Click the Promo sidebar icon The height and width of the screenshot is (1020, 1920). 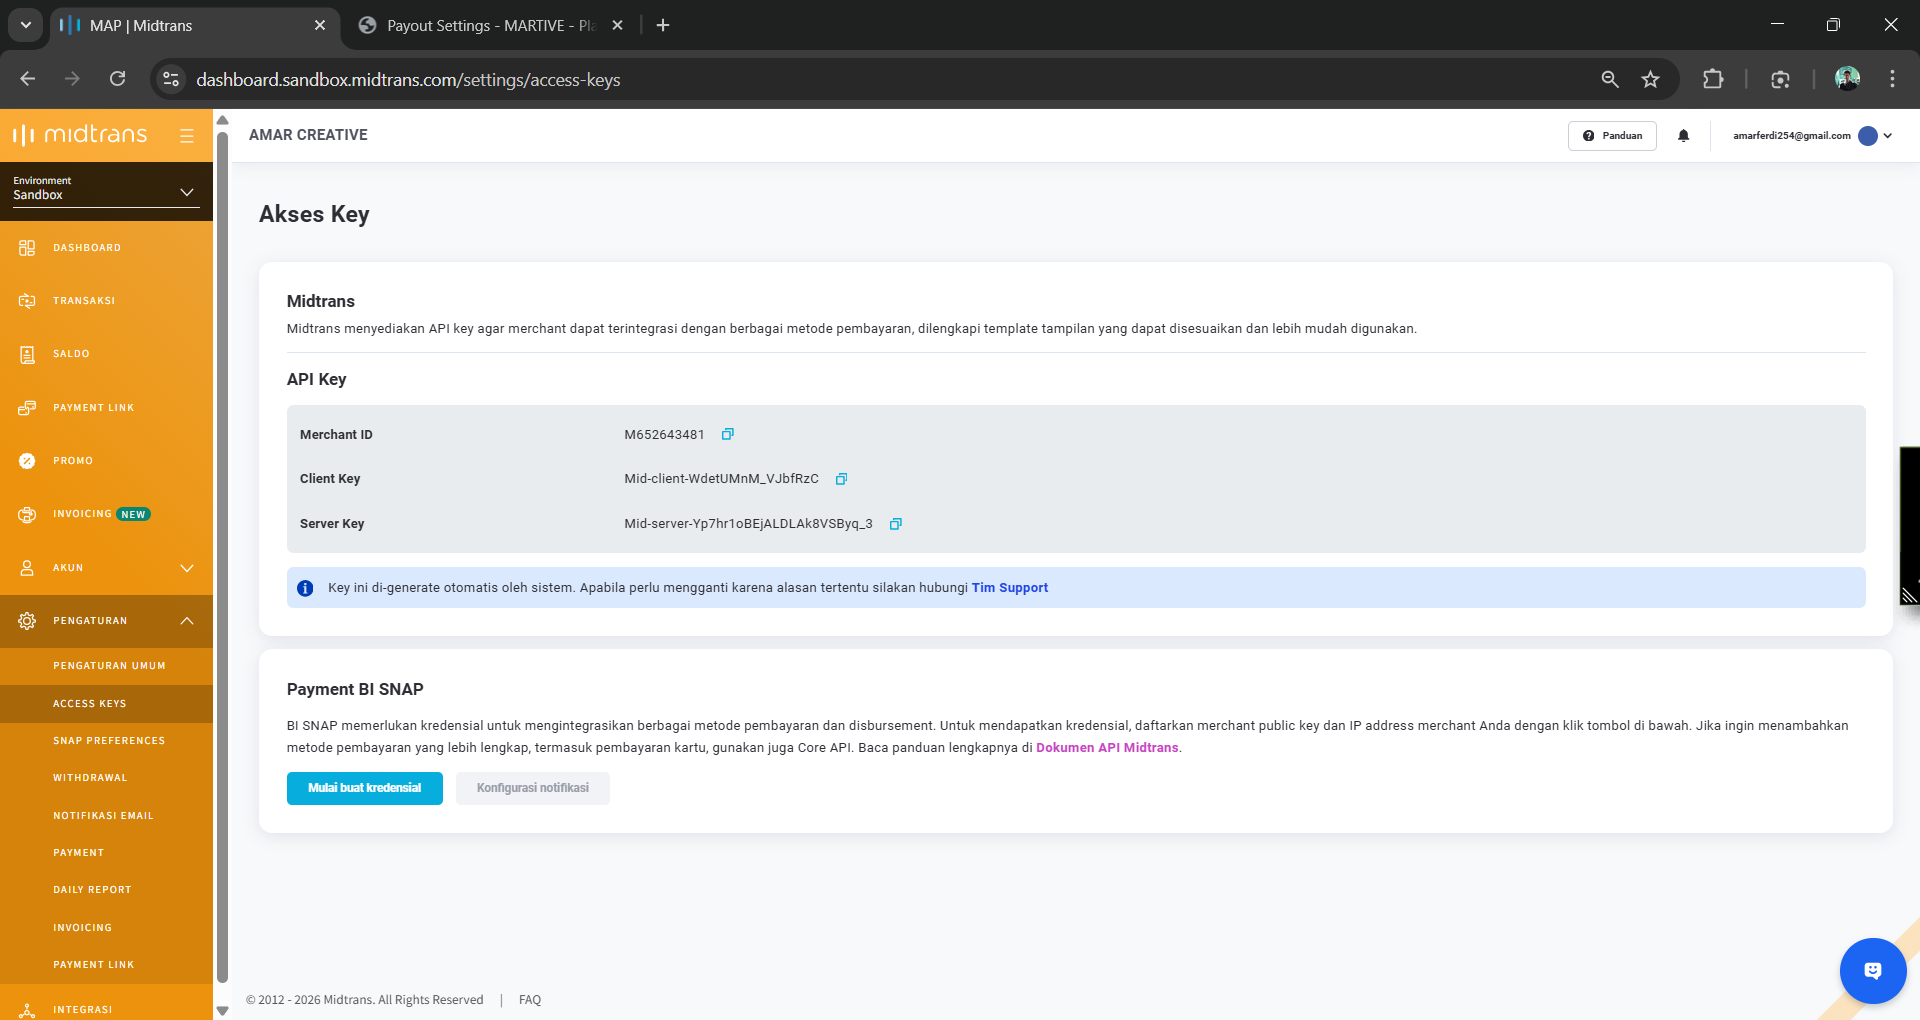click(x=27, y=461)
